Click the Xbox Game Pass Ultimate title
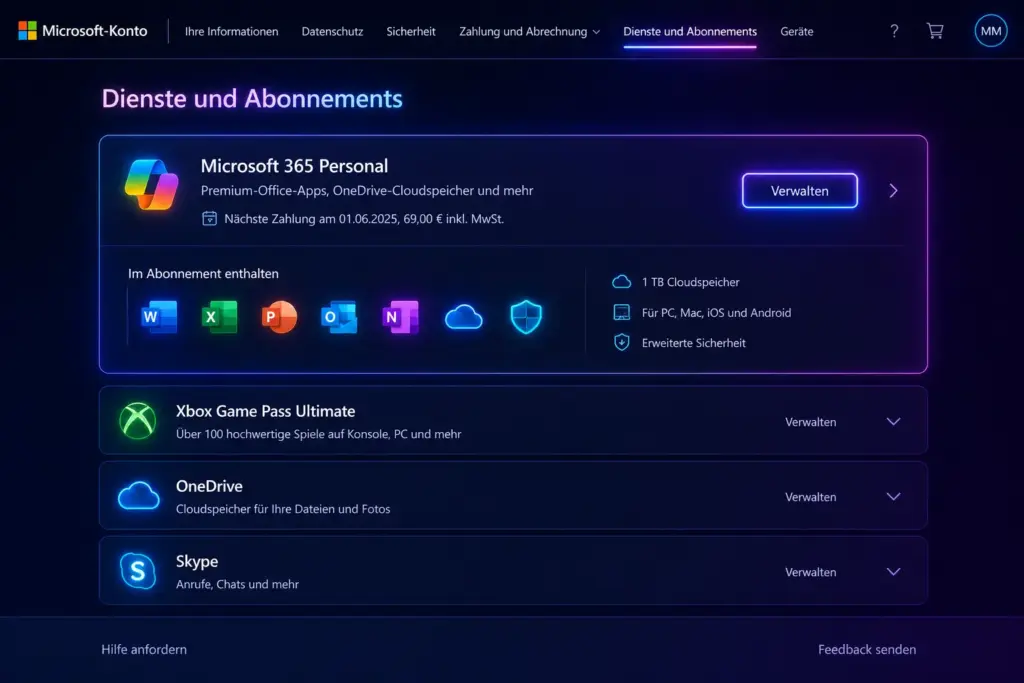 [x=265, y=411]
